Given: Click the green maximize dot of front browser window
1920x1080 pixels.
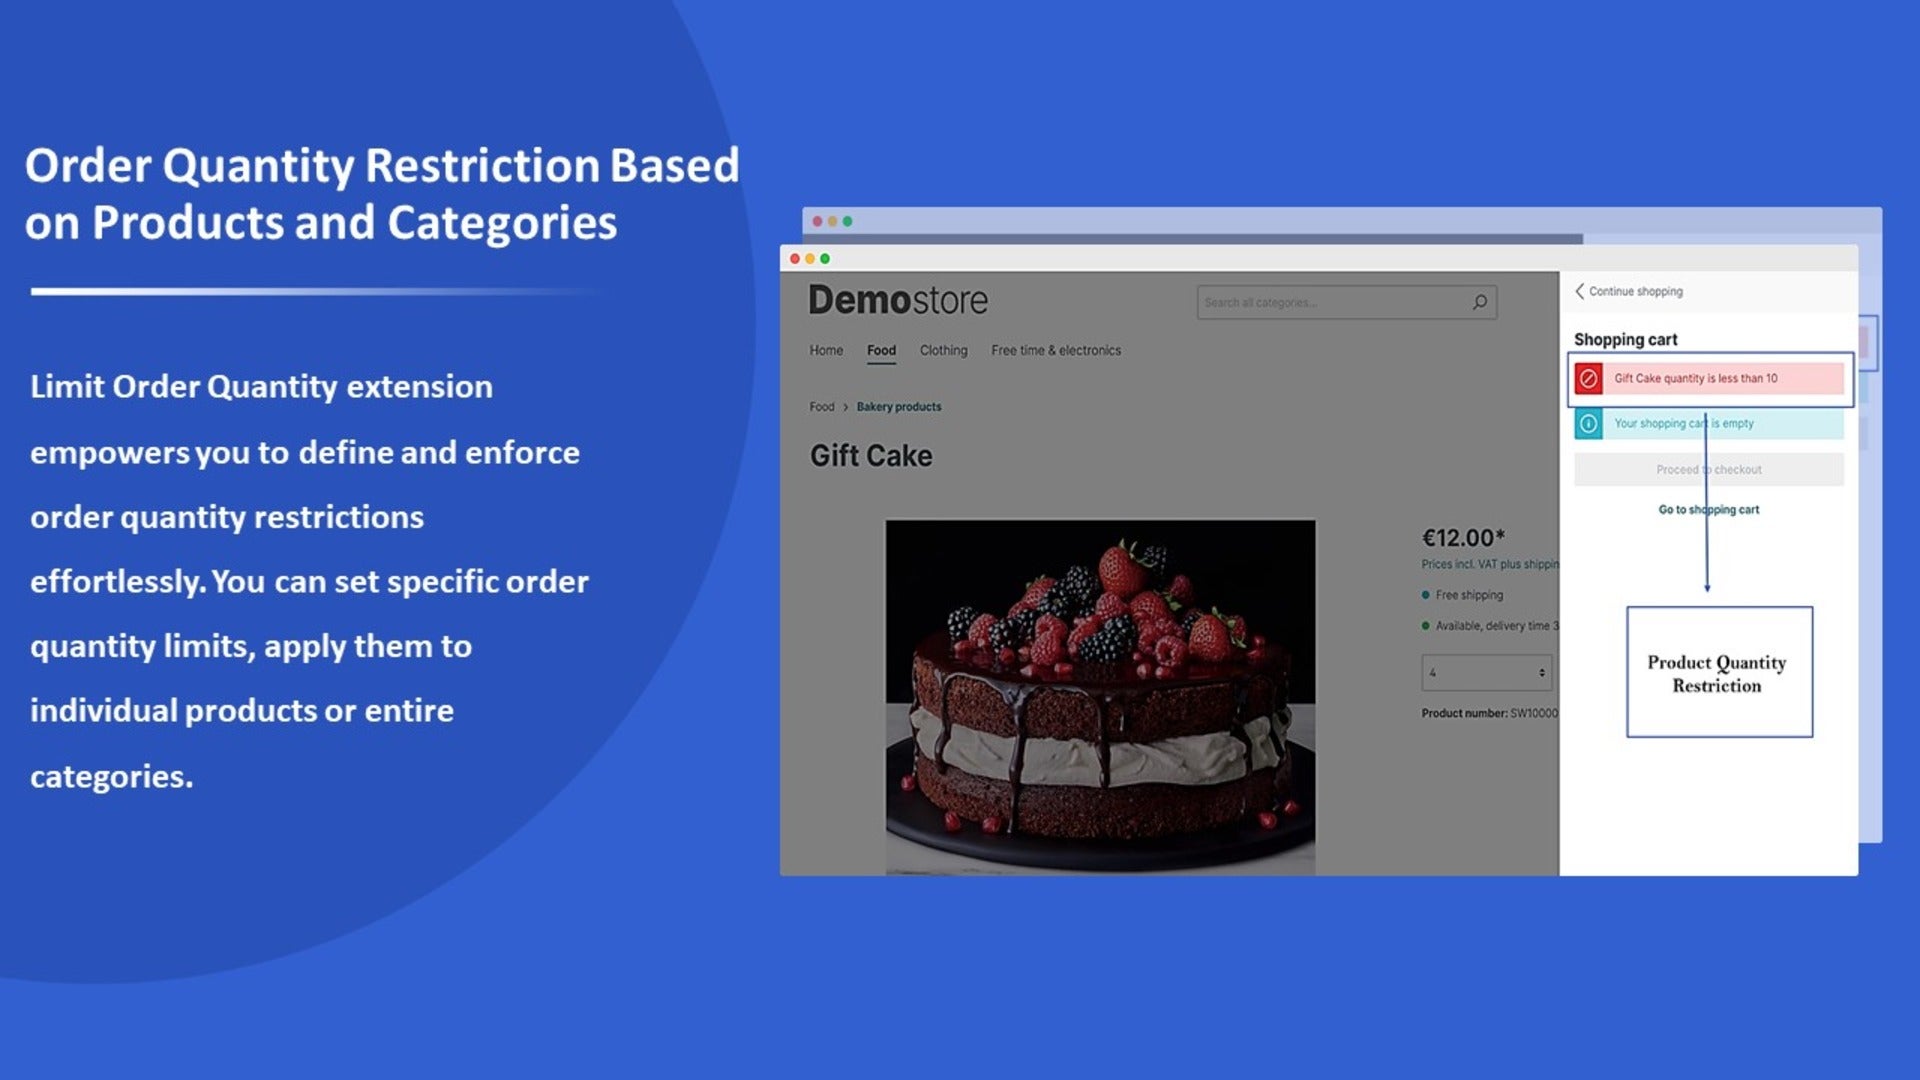Looking at the screenshot, I should (x=825, y=259).
